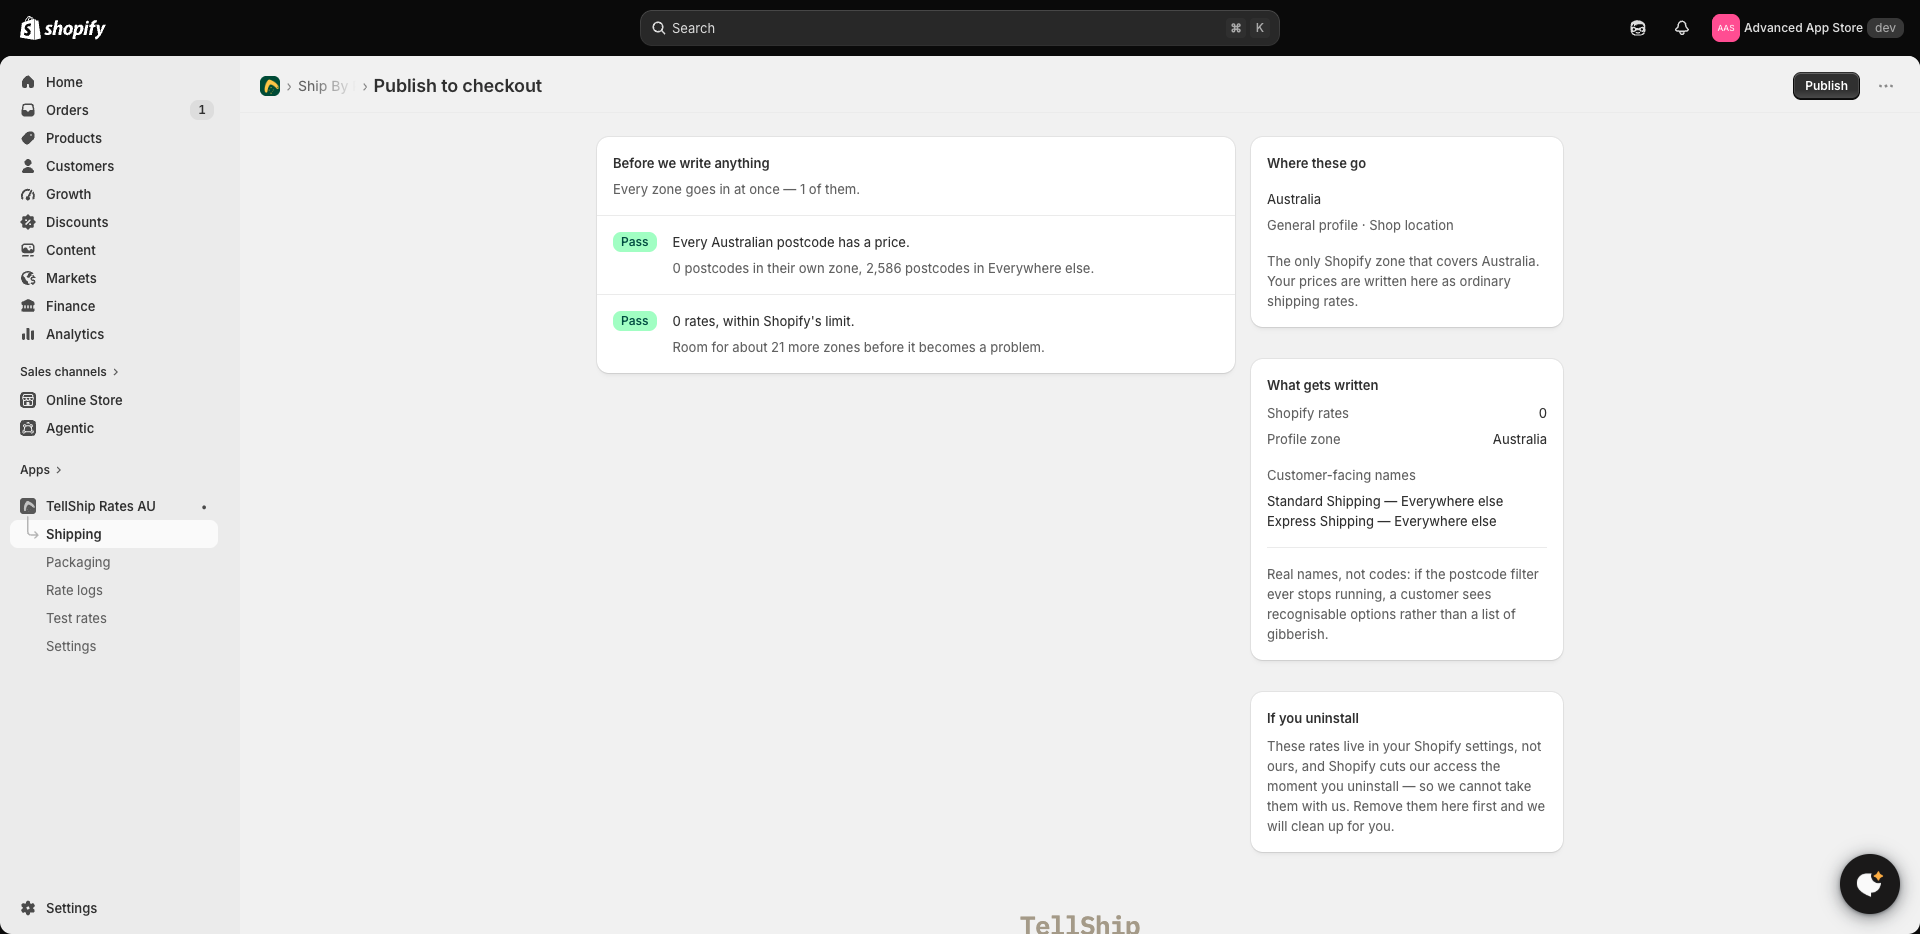Click the Shopify logo
The height and width of the screenshot is (934, 1920).
pyautogui.click(x=63, y=28)
